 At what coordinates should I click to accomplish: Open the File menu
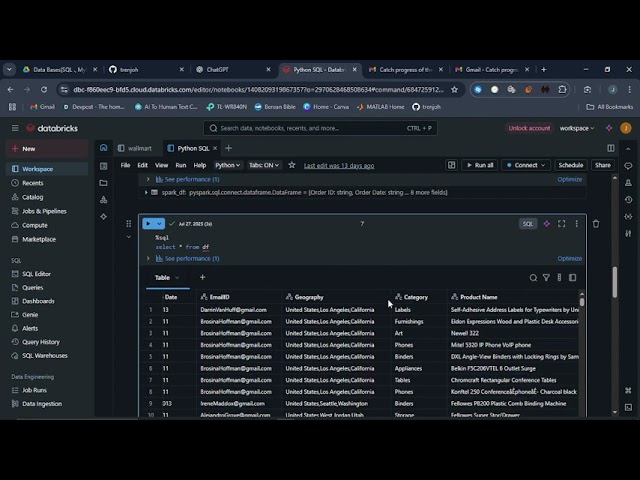coord(125,165)
